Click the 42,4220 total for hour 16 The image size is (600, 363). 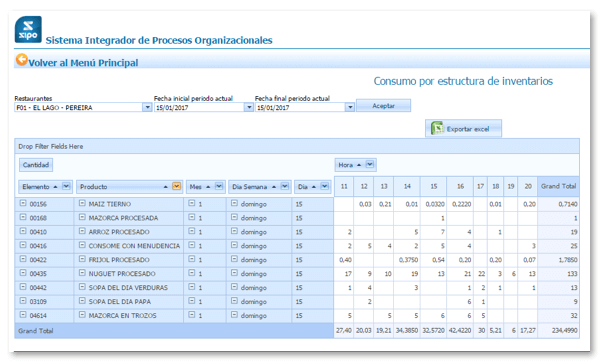coord(460,330)
